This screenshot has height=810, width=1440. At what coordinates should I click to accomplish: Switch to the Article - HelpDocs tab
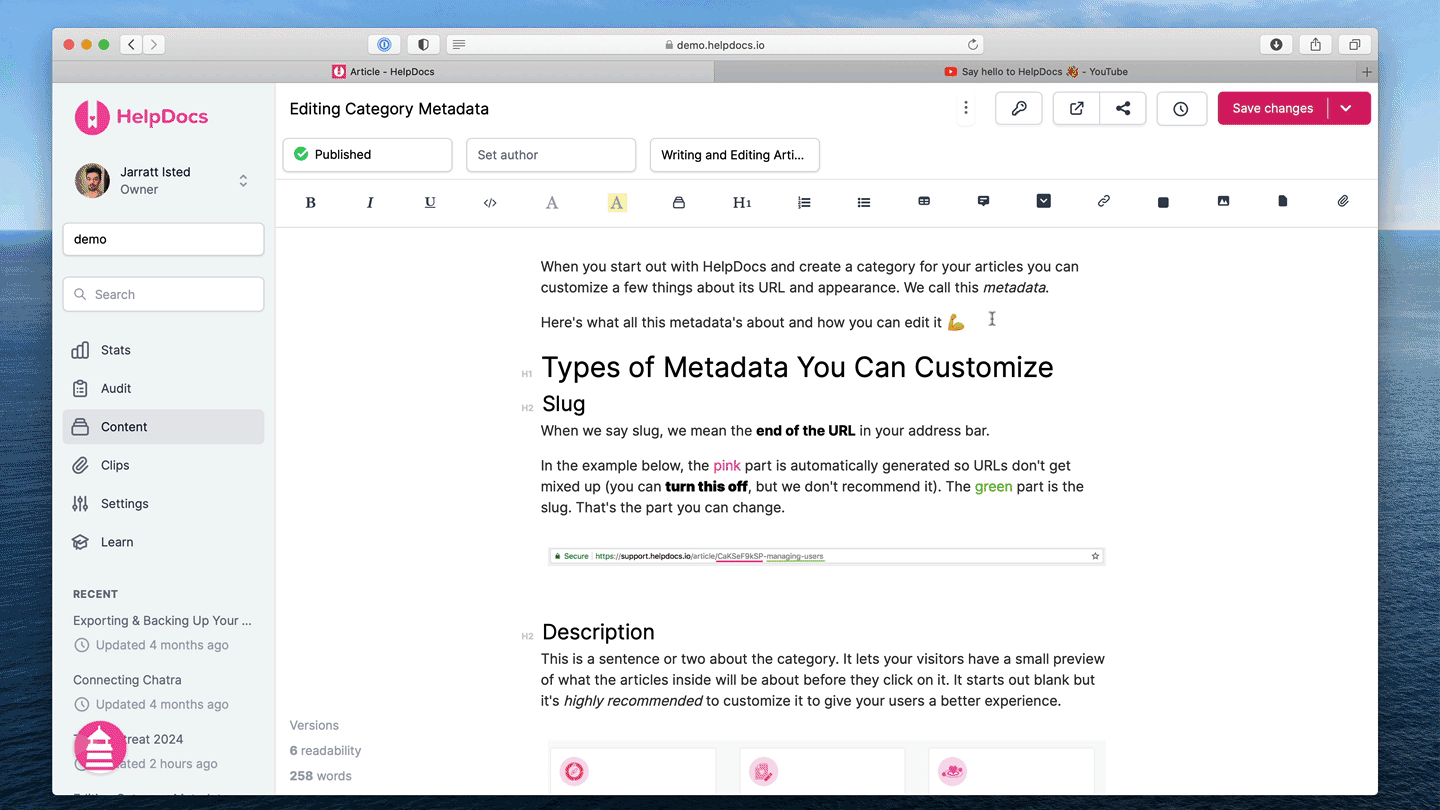383,72
